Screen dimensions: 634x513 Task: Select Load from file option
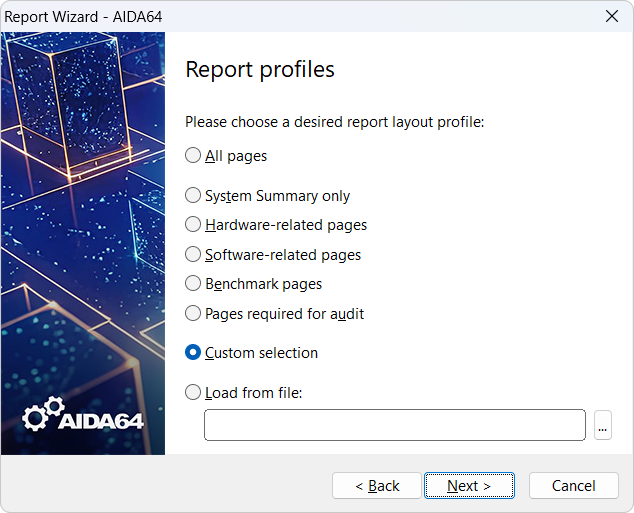tap(193, 393)
